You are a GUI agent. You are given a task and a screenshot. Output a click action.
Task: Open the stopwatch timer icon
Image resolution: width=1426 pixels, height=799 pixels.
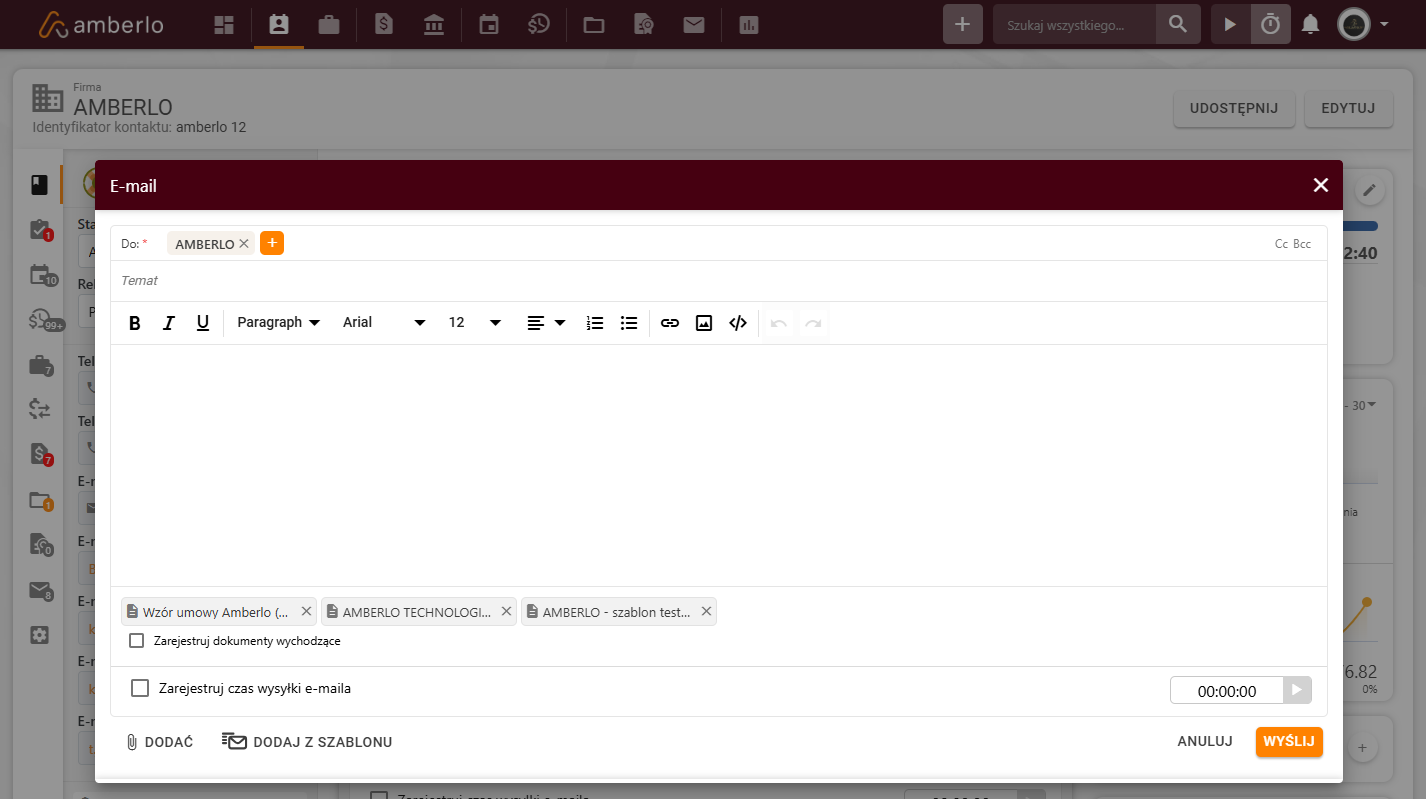(1270, 24)
